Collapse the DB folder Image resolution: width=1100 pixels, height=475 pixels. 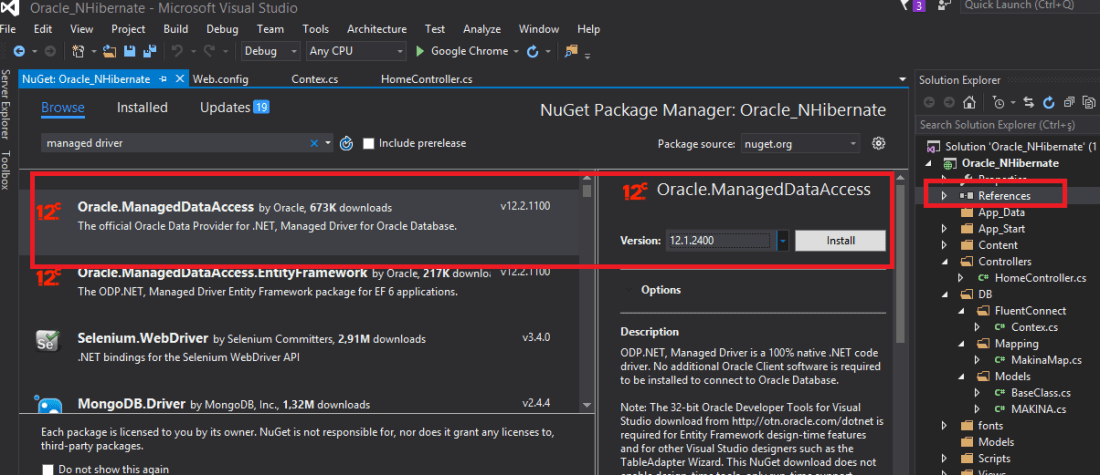(x=944, y=294)
